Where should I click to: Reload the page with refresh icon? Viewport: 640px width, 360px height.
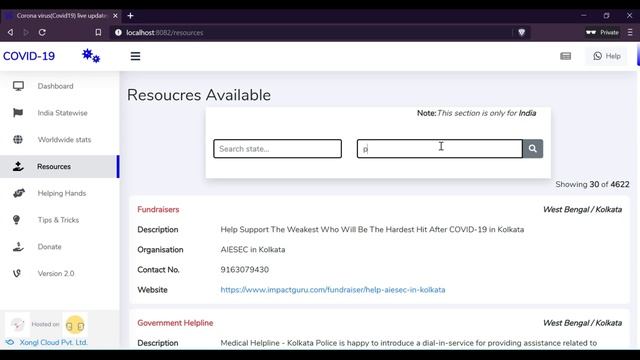pyautogui.click(x=42, y=32)
